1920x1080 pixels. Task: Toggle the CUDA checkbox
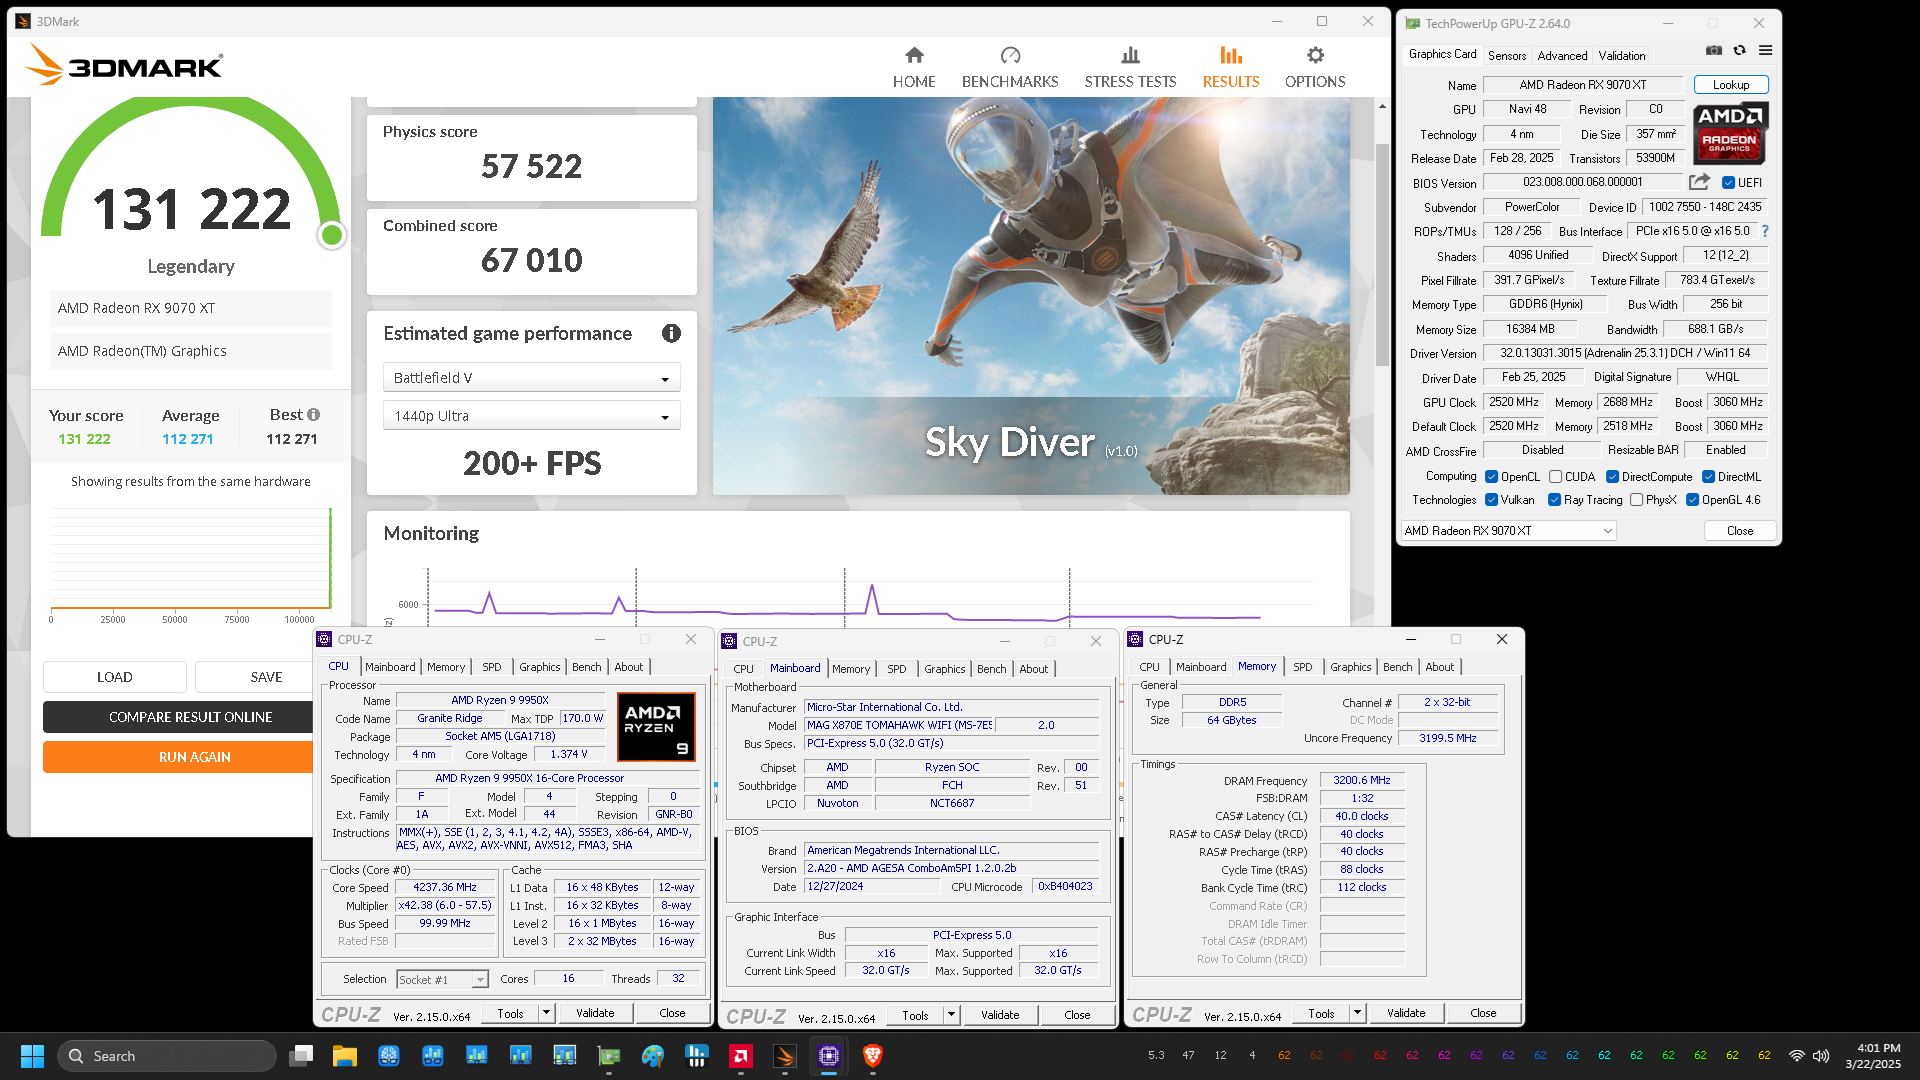1555,477
